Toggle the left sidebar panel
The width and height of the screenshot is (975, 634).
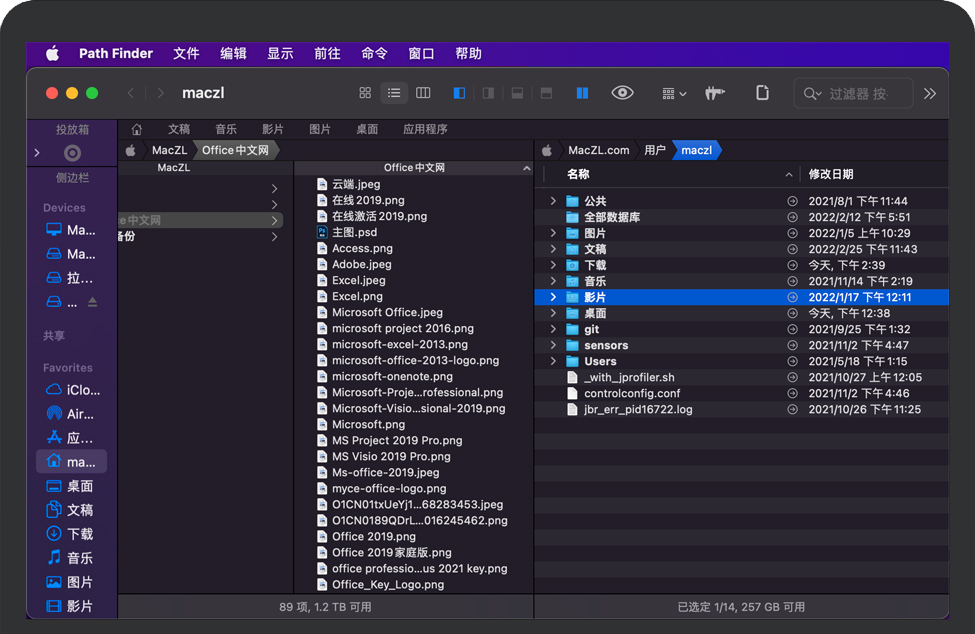pyautogui.click(x=459, y=93)
